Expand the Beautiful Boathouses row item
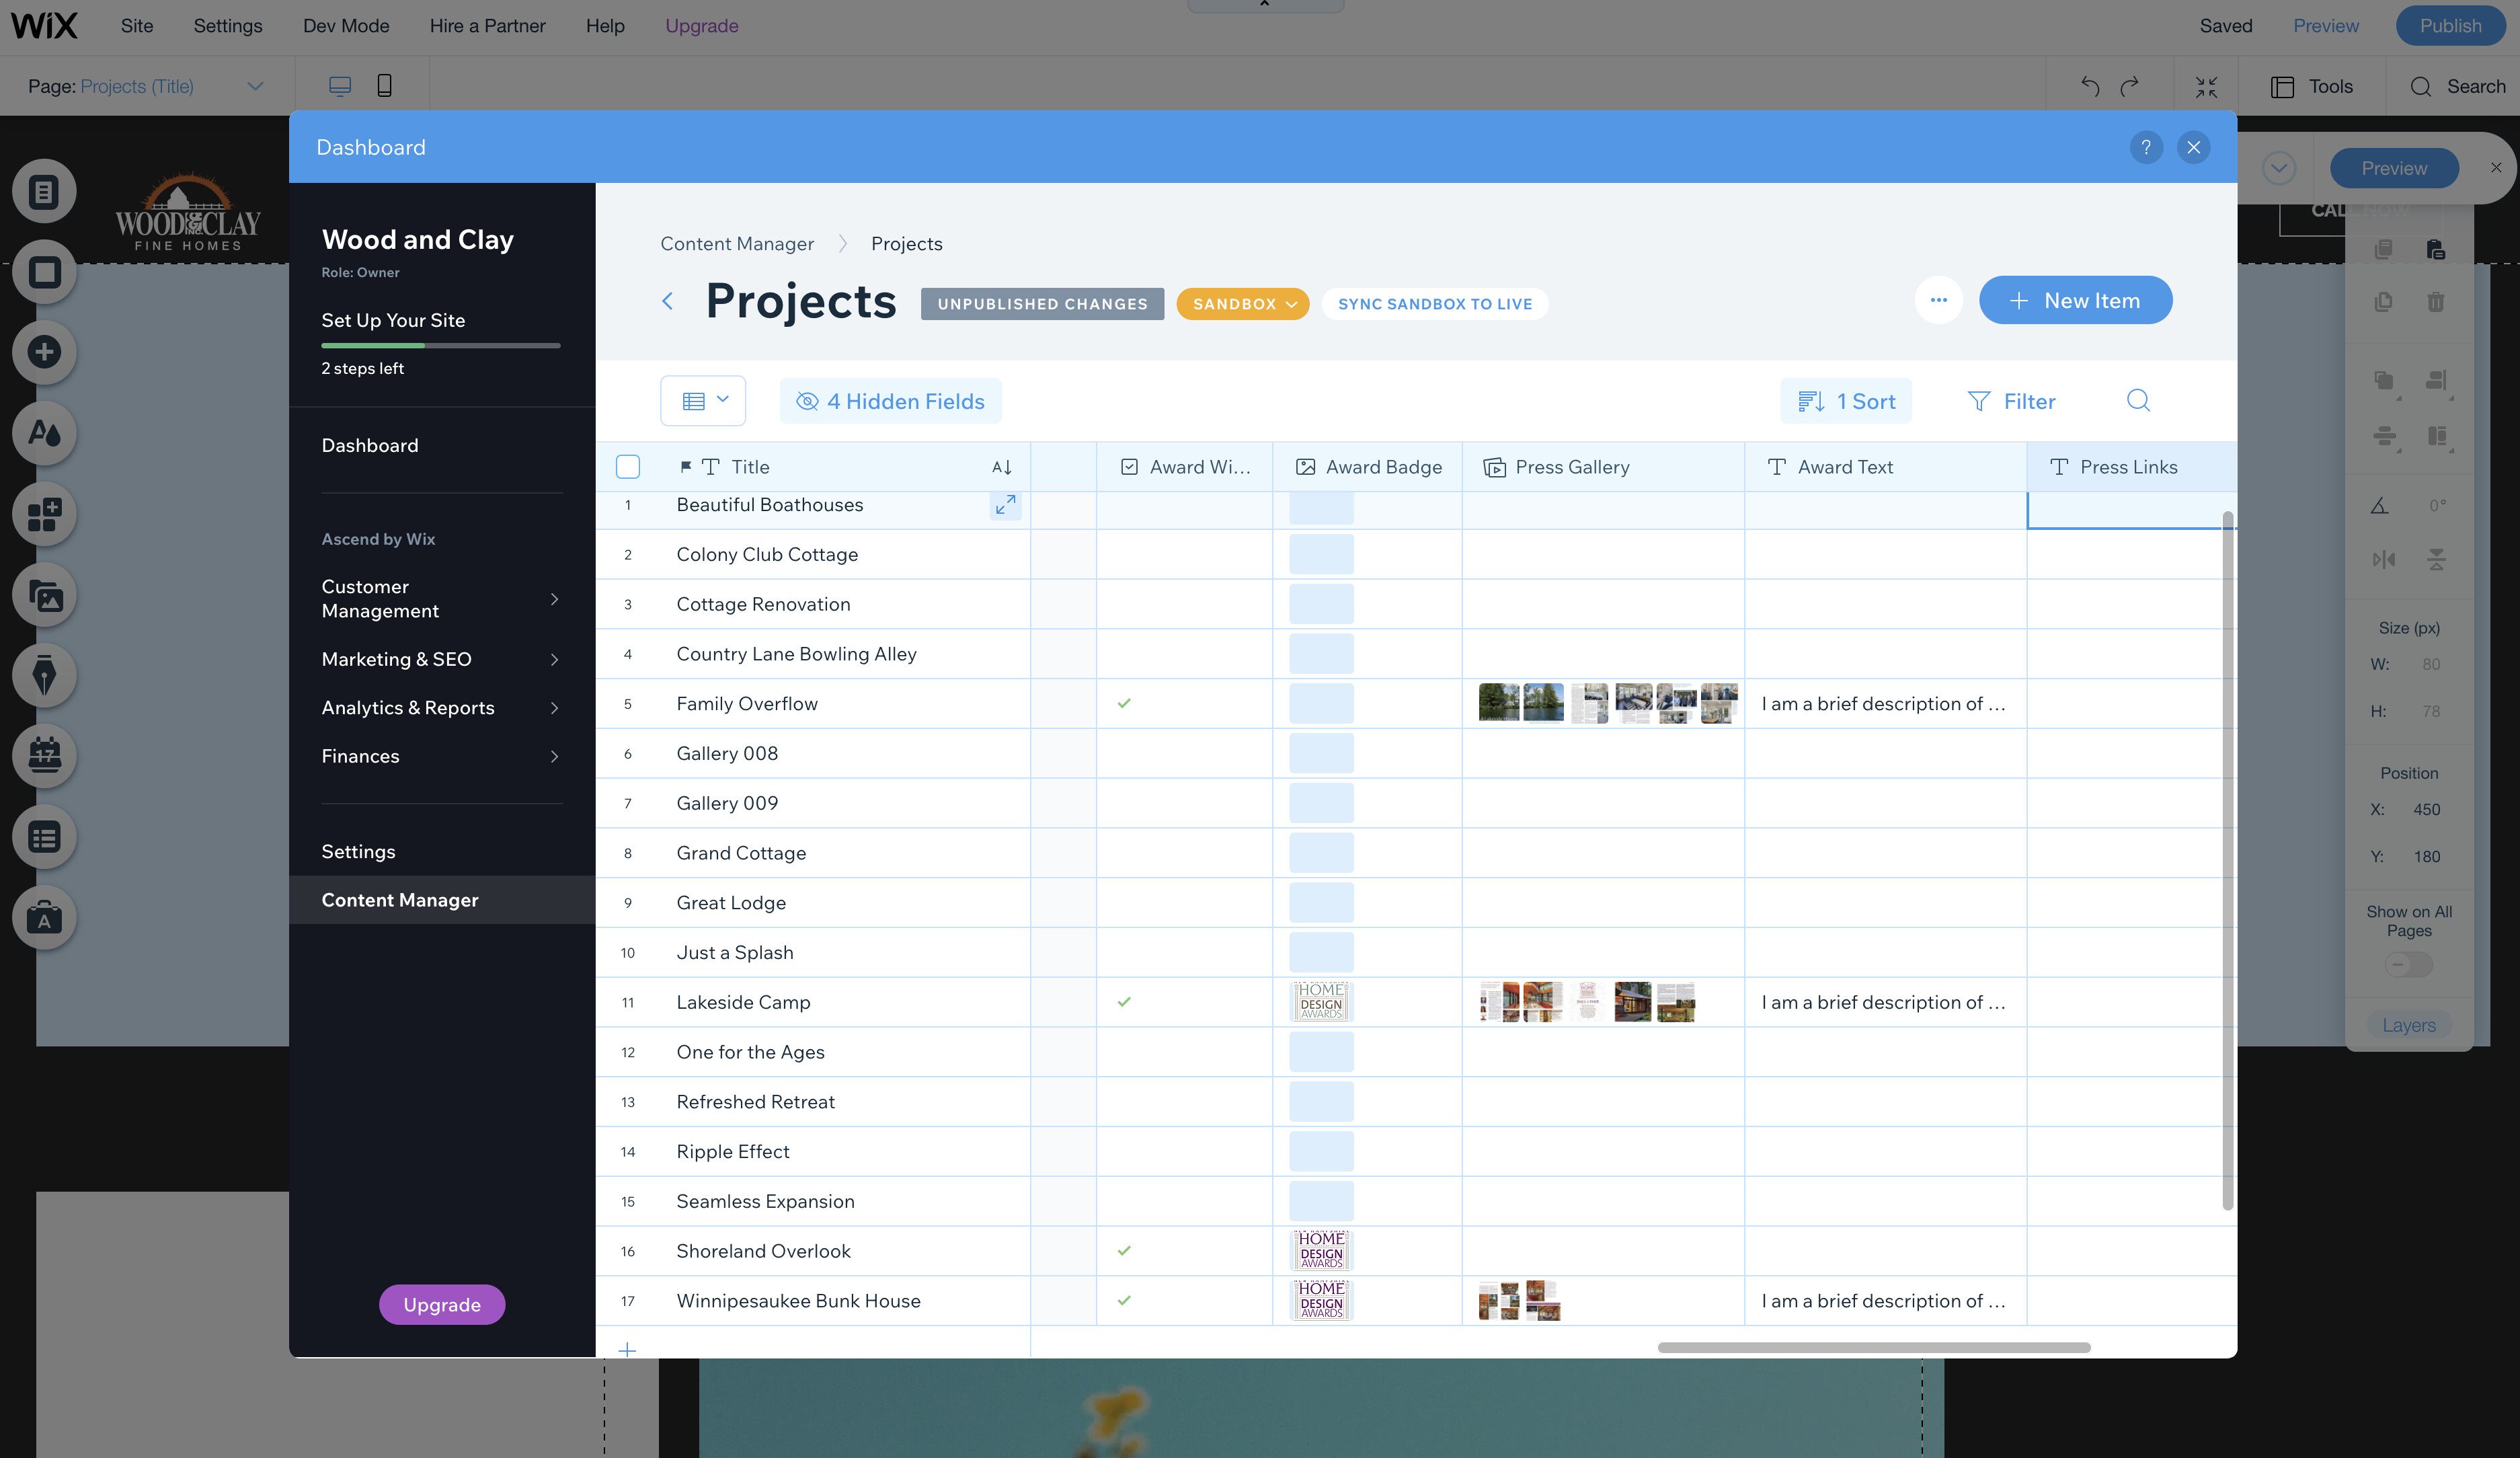The width and height of the screenshot is (2520, 1458). (1005, 506)
